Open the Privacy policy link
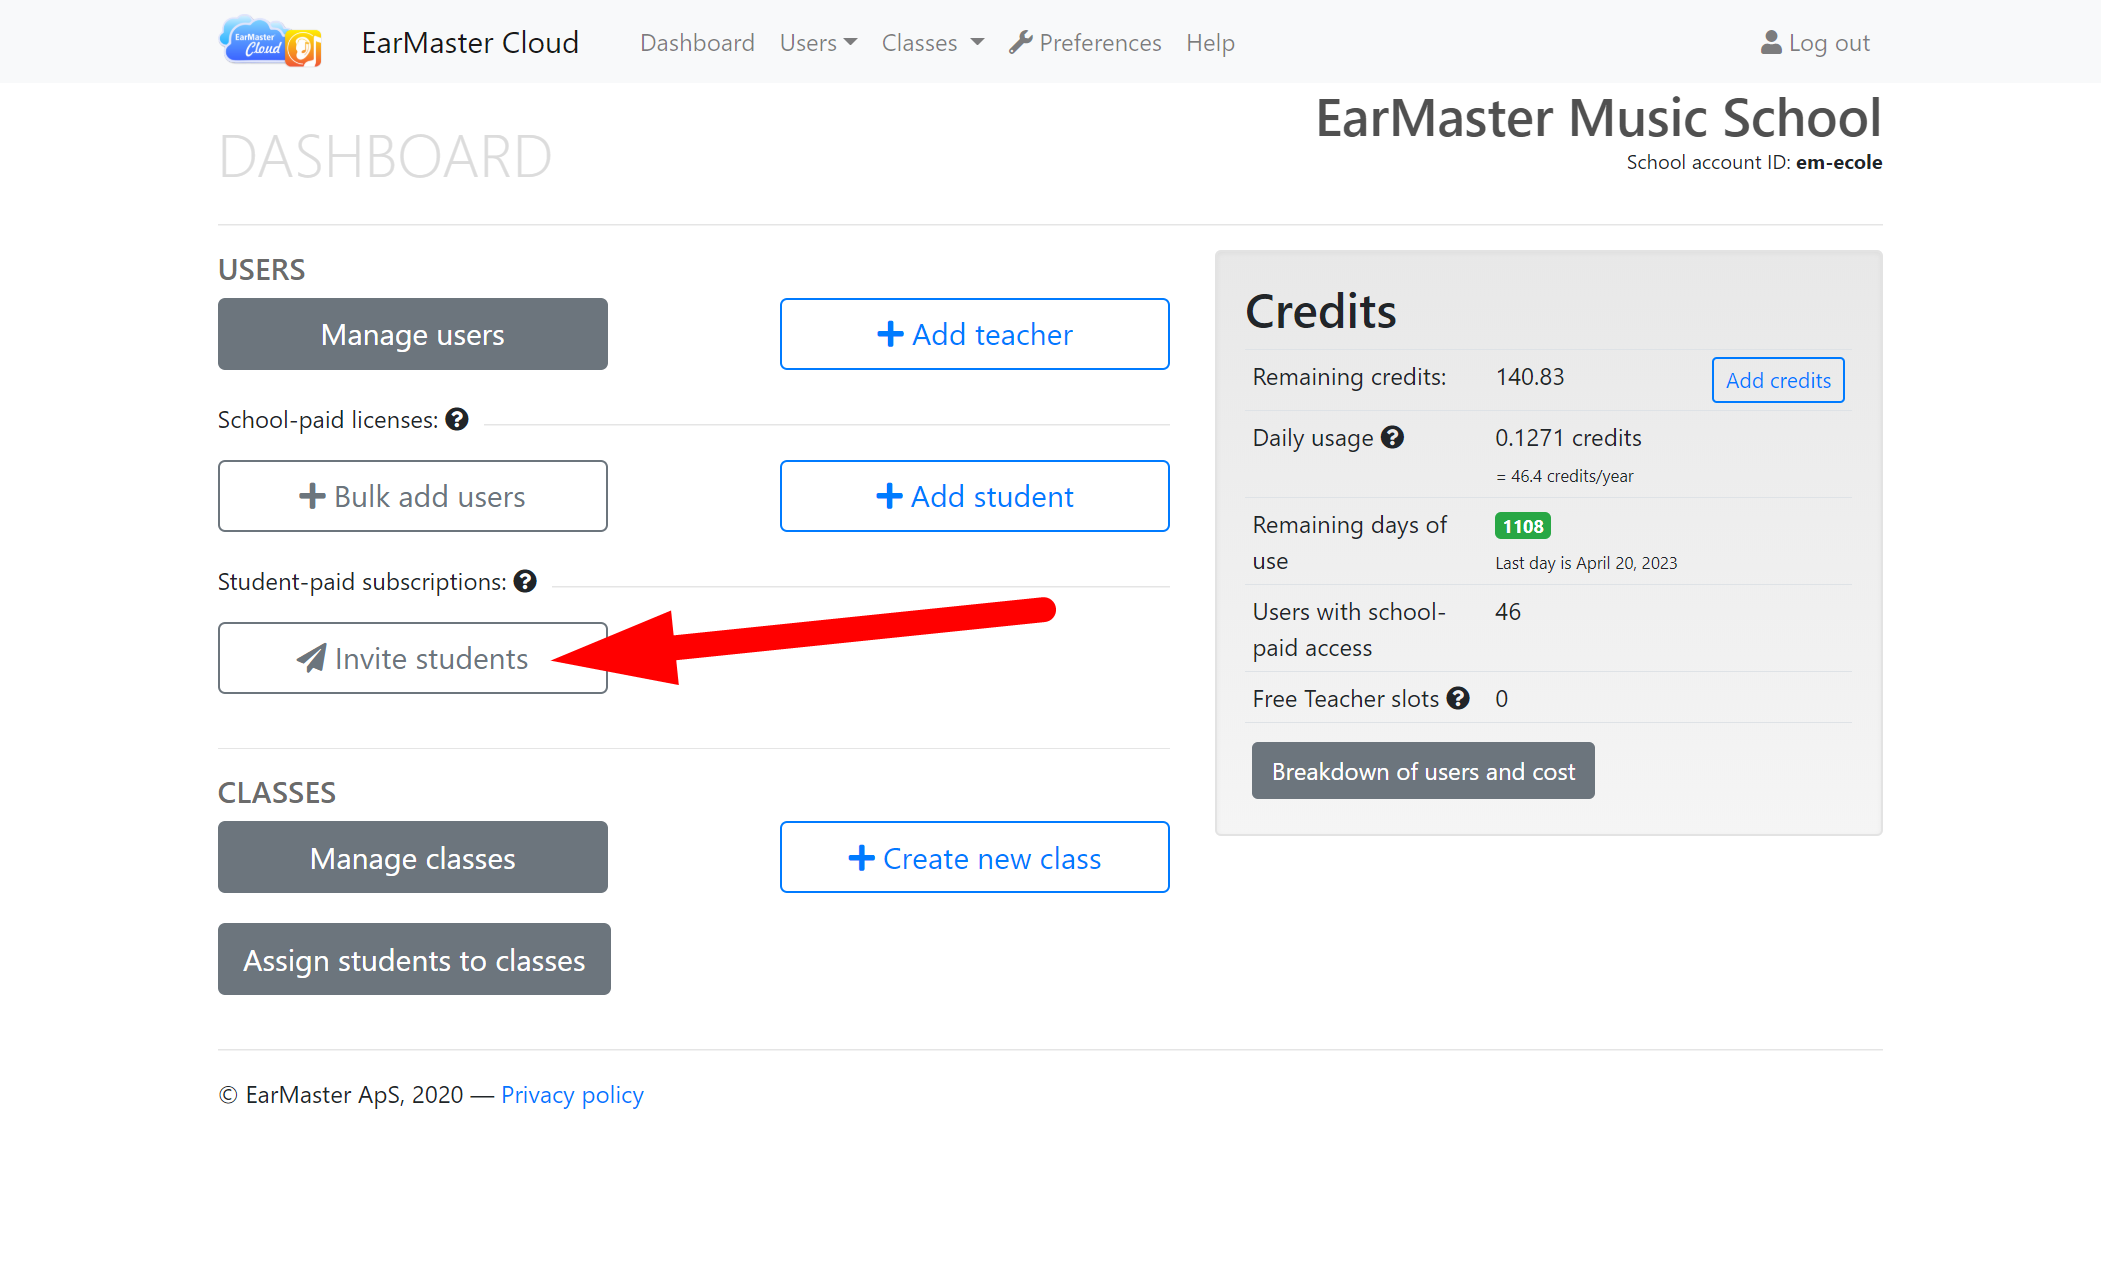This screenshot has width=2101, height=1271. click(572, 1095)
